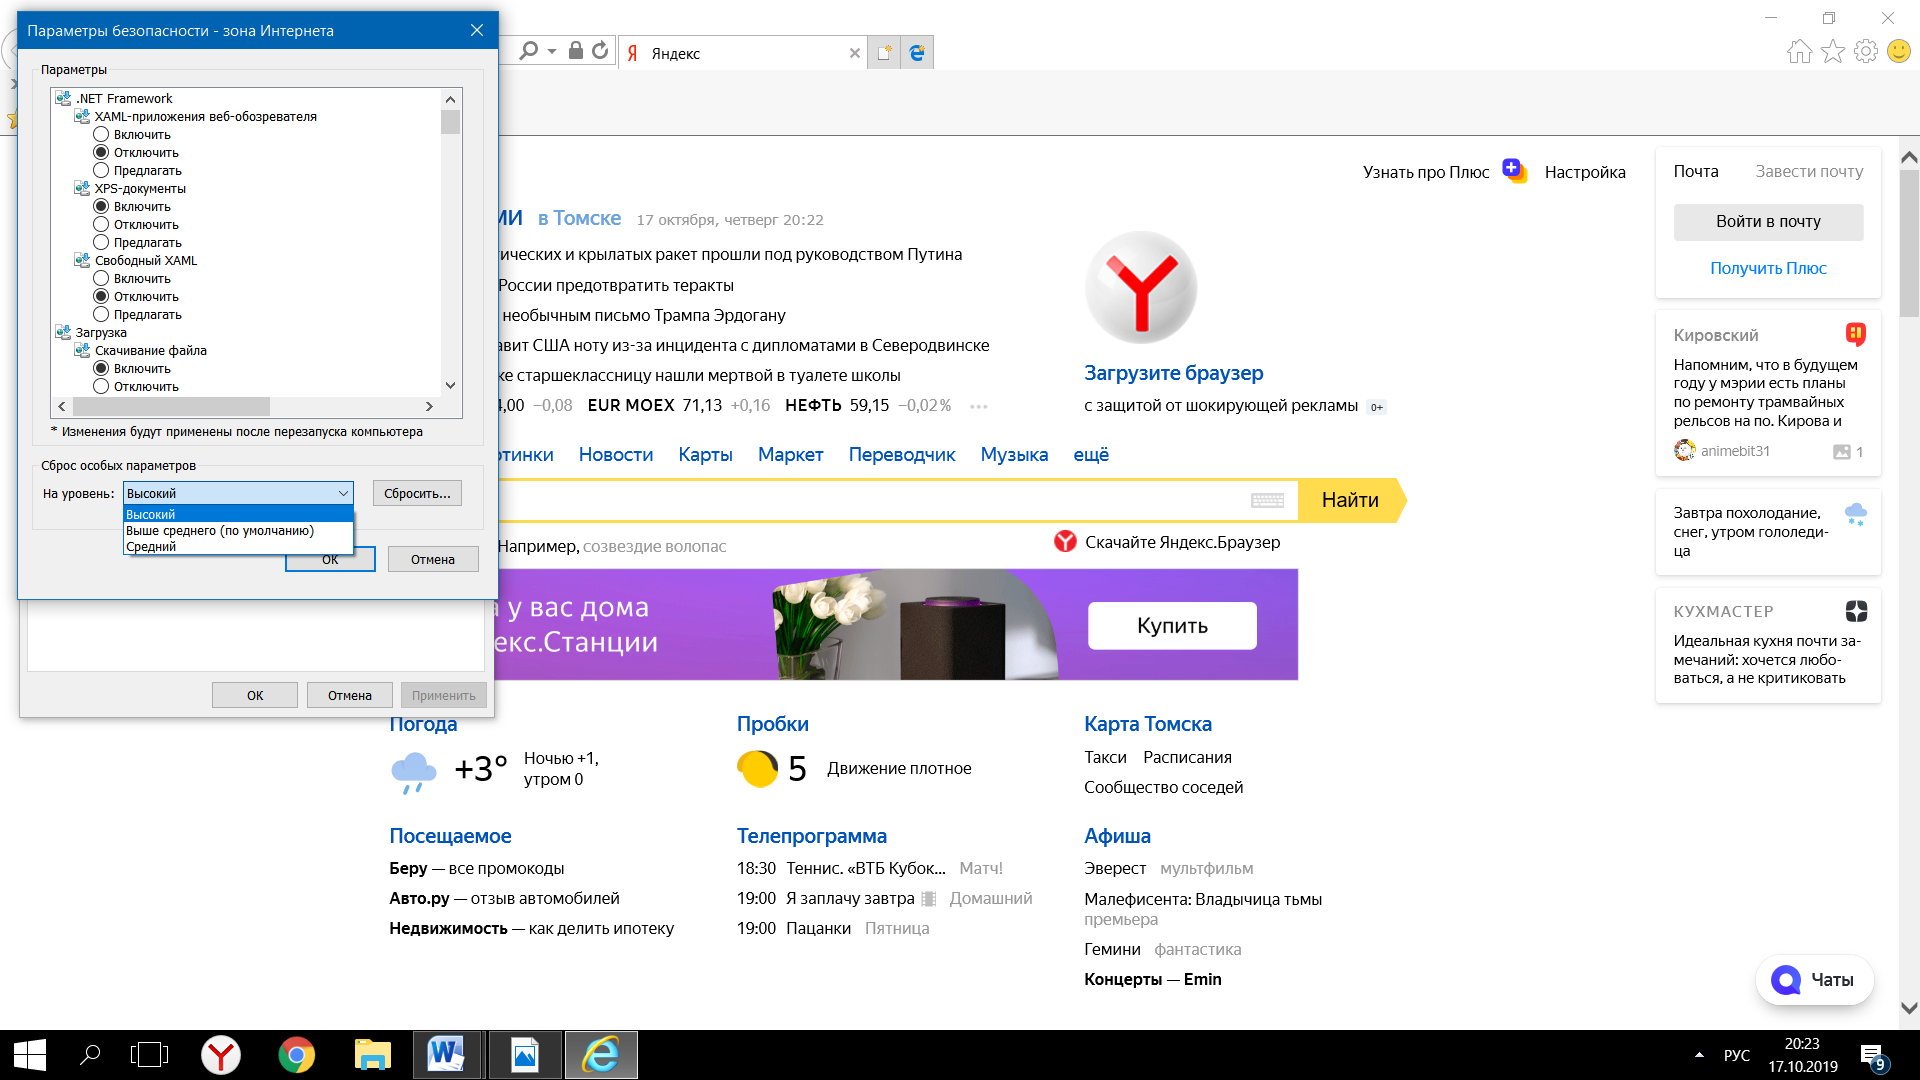Open Музыка service tab
The width and height of the screenshot is (1920, 1080).
[1014, 454]
